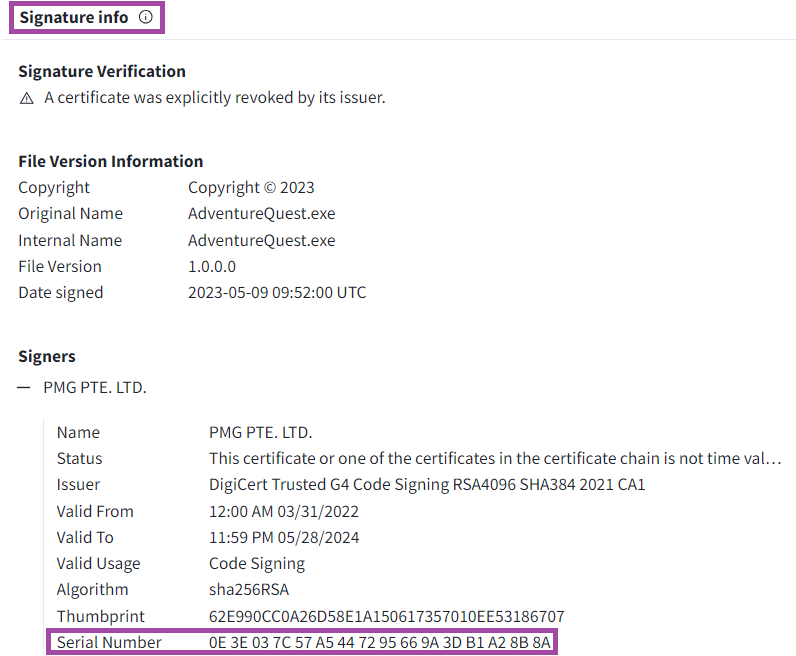Click the Copyright field label
This screenshot has height=656, width=796.
coord(54,187)
